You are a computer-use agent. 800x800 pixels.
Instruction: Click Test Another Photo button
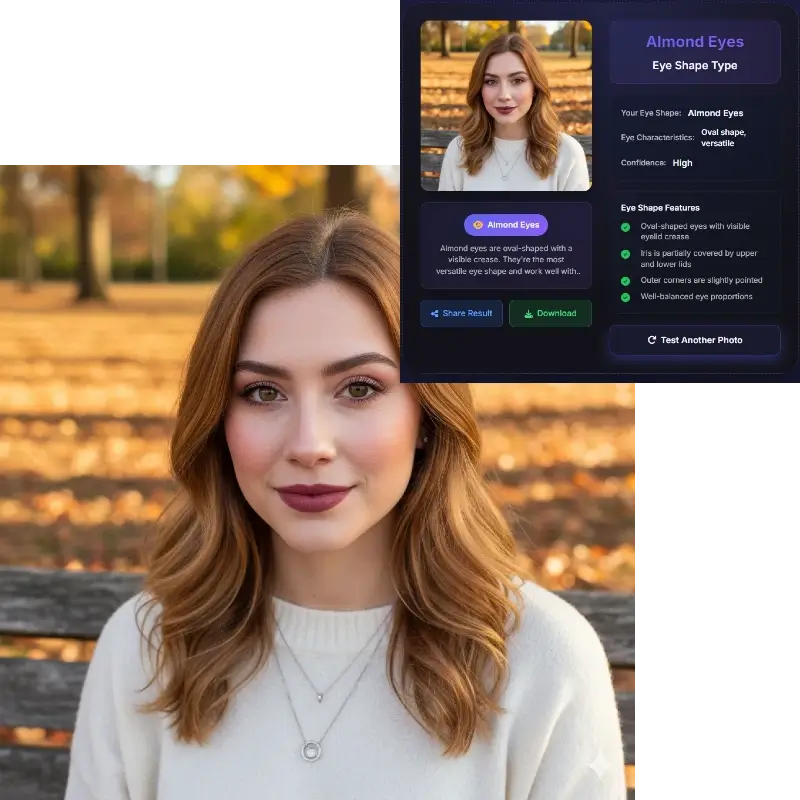pos(694,340)
